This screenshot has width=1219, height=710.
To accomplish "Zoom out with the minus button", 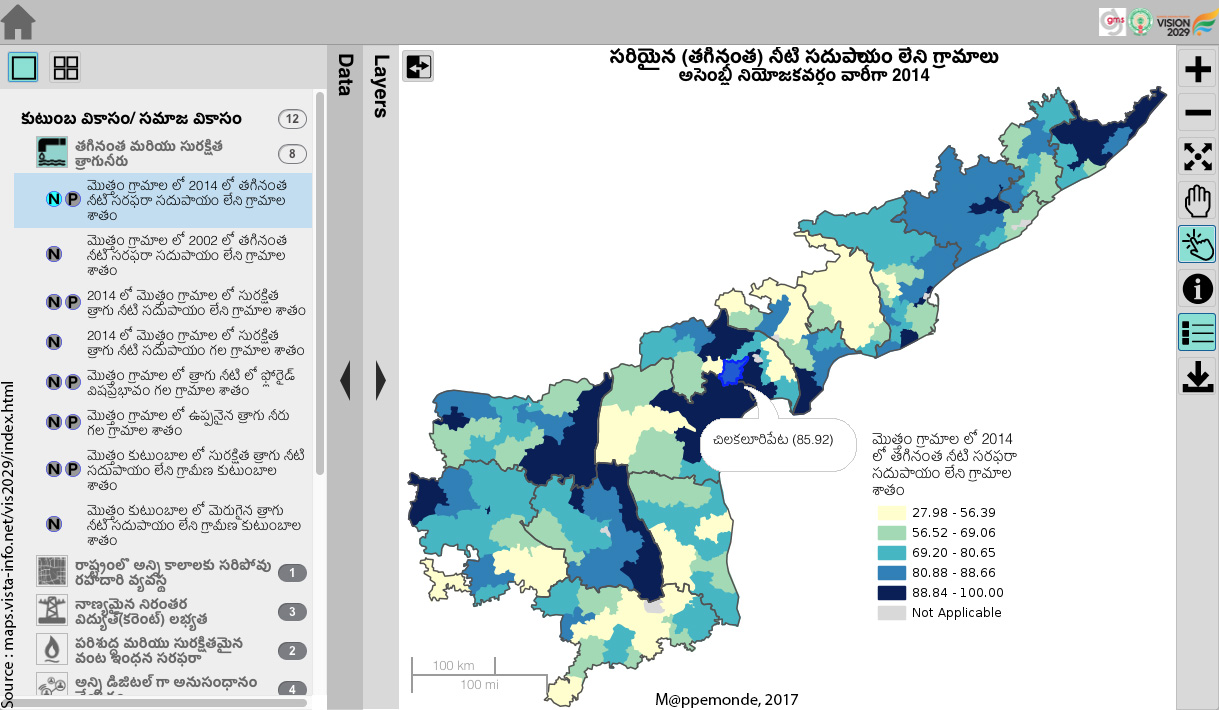I will (1197, 113).
